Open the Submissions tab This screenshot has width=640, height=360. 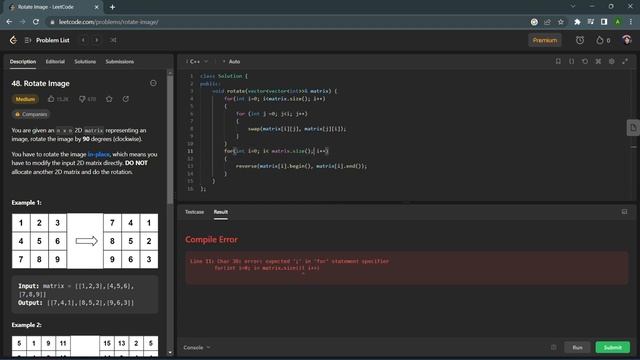pyautogui.click(x=120, y=62)
